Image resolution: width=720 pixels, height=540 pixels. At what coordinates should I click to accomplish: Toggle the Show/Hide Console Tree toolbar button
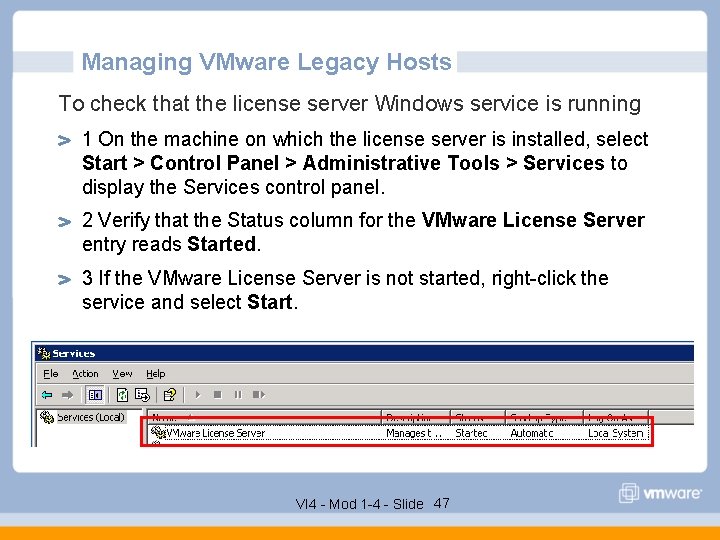coord(95,394)
